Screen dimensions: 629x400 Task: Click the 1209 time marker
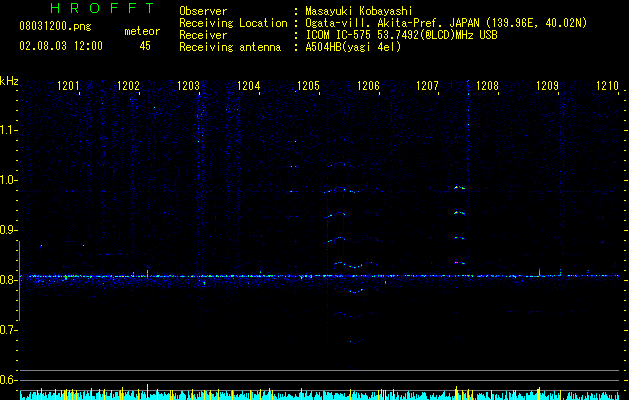click(x=547, y=86)
